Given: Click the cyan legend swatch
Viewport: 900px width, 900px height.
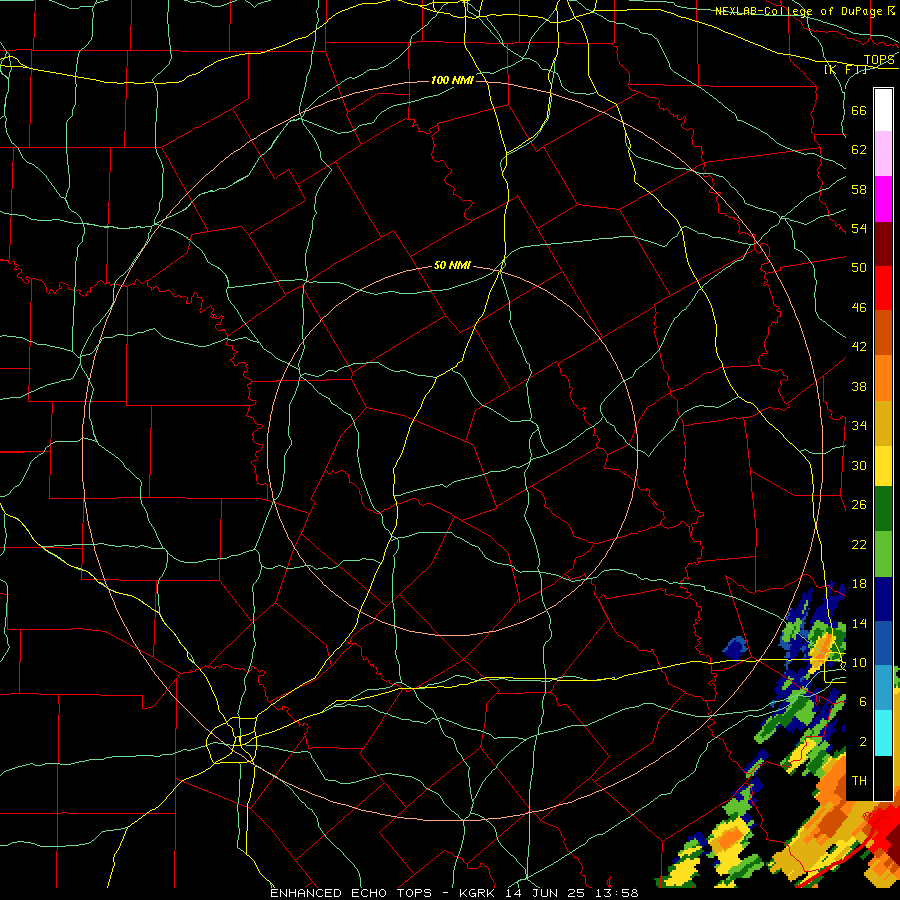Looking at the screenshot, I should 883,733.
